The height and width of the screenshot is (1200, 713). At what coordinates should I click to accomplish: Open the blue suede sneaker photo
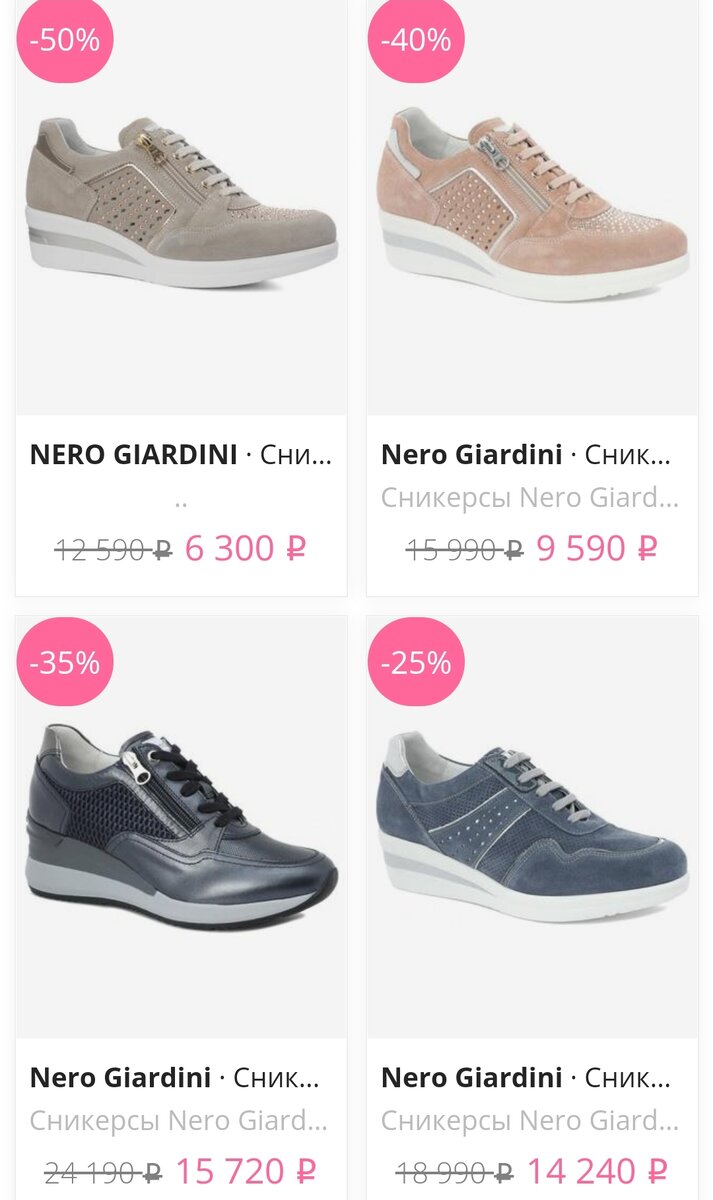(532, 827)
